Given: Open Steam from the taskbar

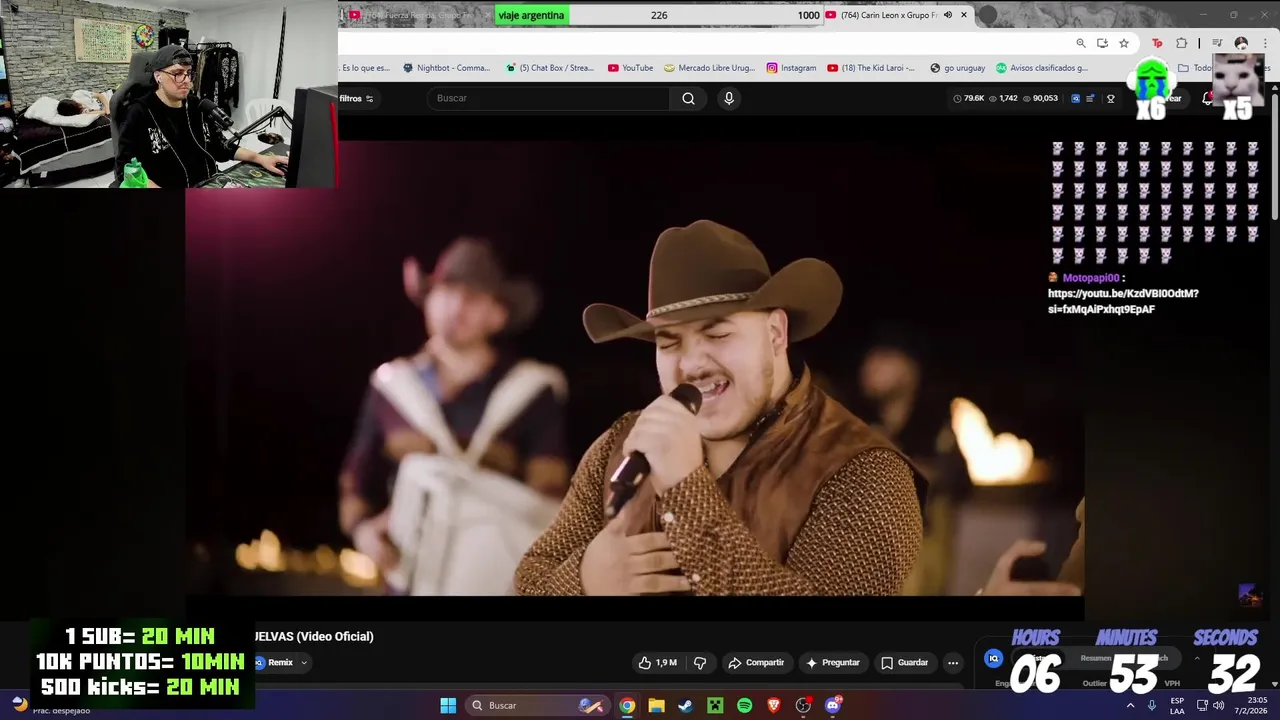Looking at the screenshot, I should 685,705.
